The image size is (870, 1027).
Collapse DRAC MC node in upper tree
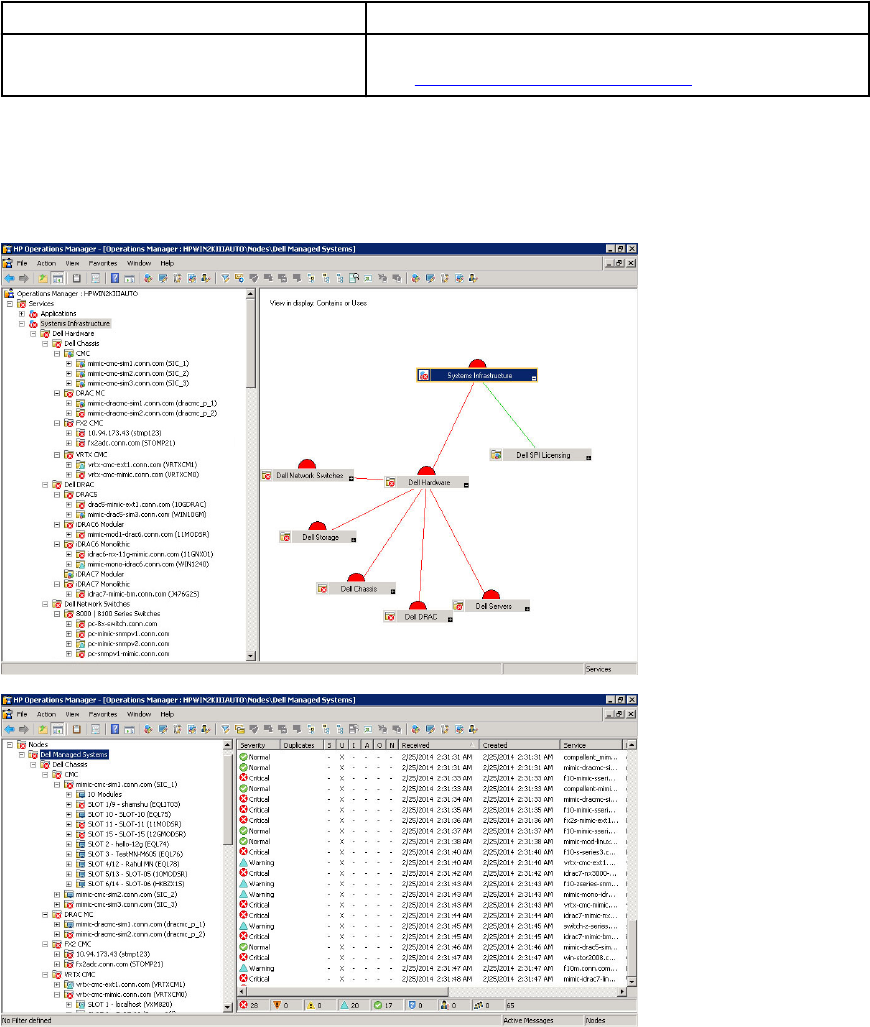point(57,394)
